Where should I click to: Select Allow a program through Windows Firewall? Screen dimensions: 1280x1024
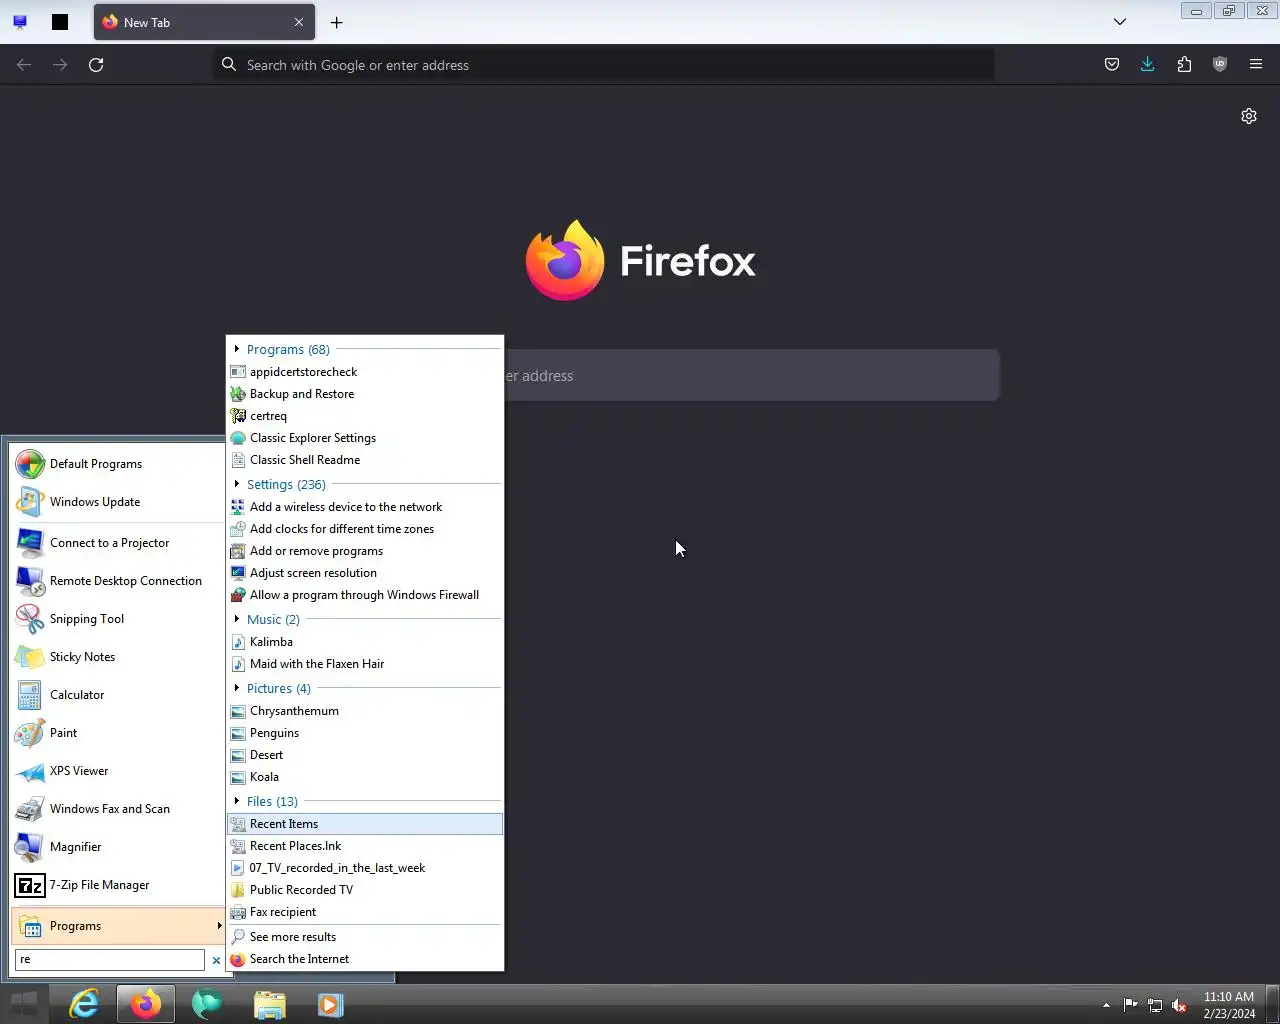365,595
